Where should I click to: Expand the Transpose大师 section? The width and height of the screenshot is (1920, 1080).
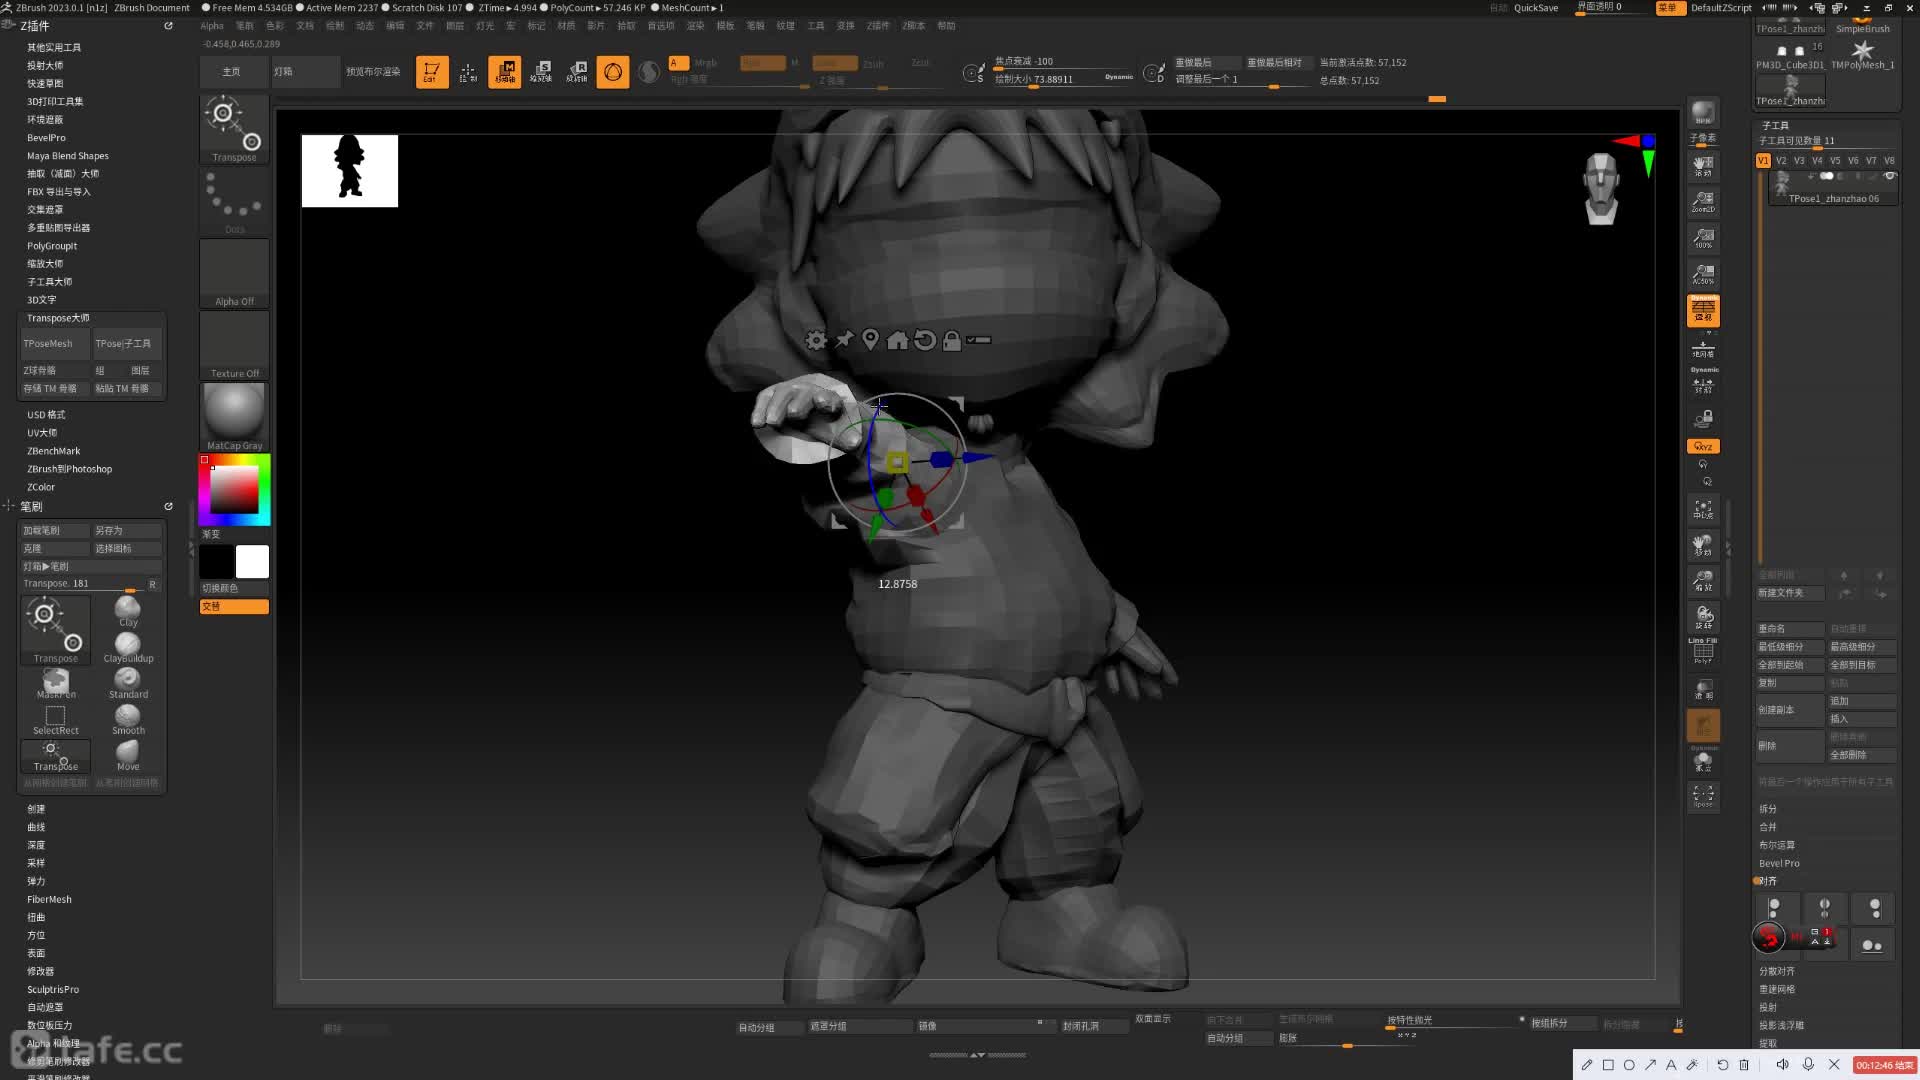click(x=58, y=318)
